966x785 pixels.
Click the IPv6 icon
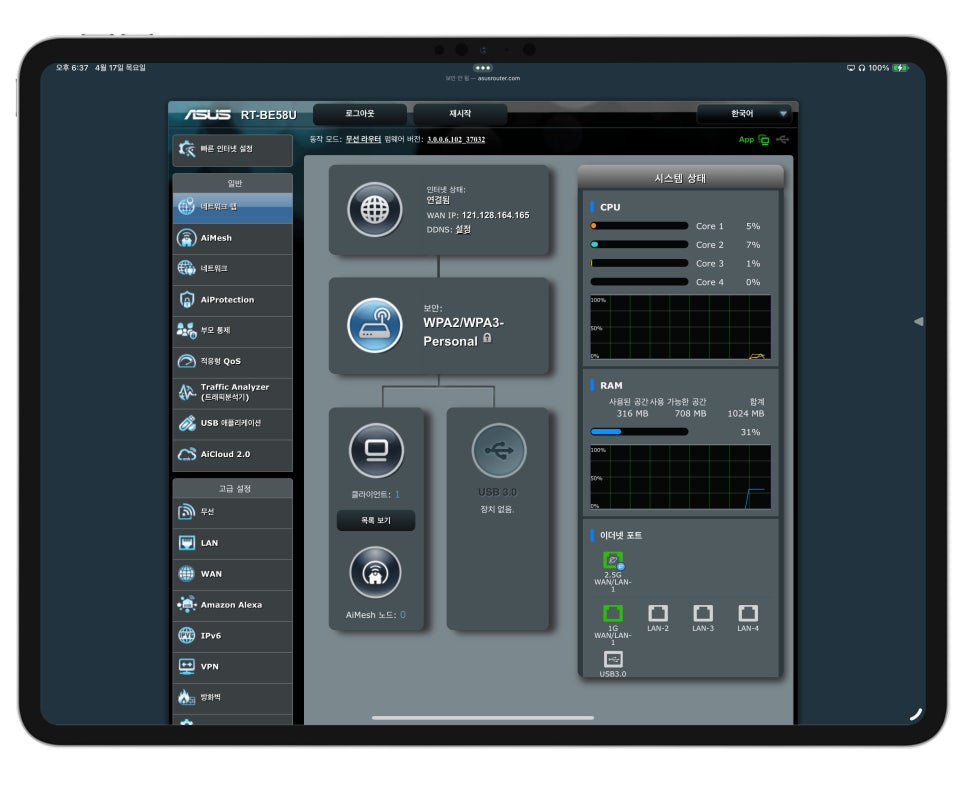point(186,635)
